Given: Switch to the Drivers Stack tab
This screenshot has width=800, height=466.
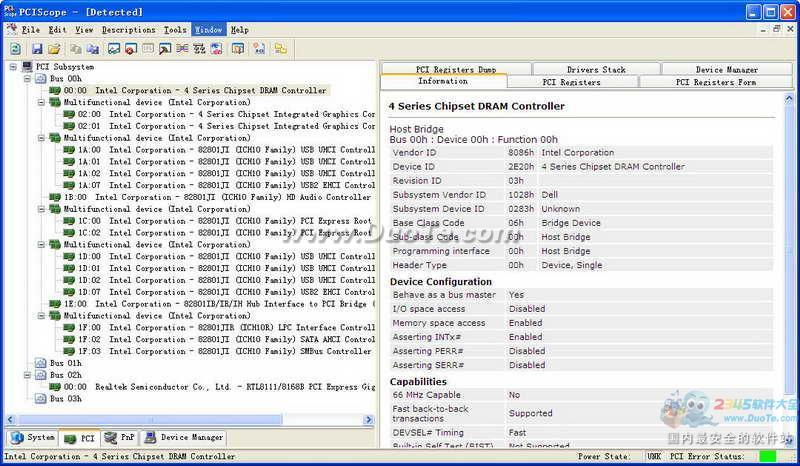Looking at the screenshot, I should pos(596,69).
